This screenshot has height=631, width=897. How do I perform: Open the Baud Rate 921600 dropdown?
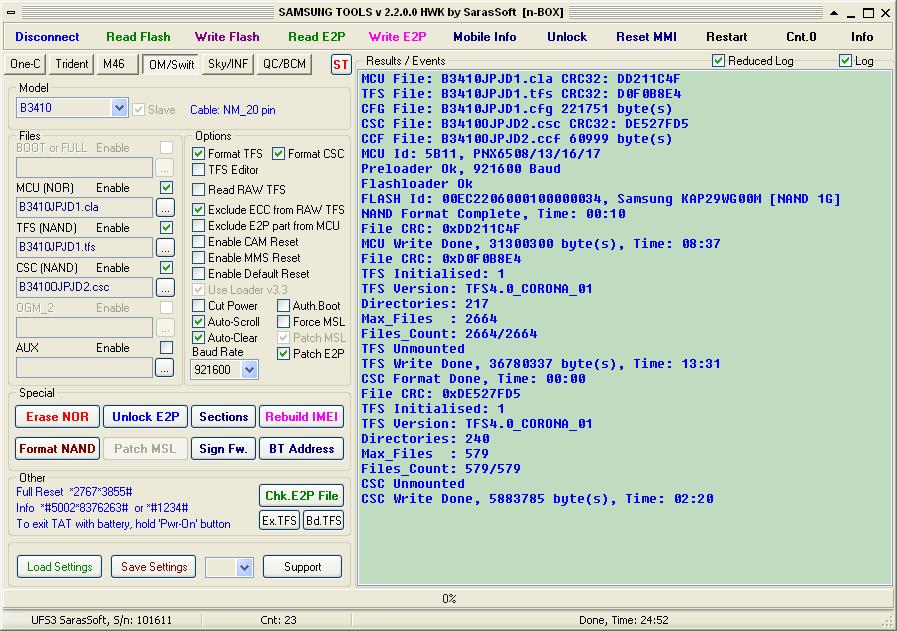[x=249, y=370]
